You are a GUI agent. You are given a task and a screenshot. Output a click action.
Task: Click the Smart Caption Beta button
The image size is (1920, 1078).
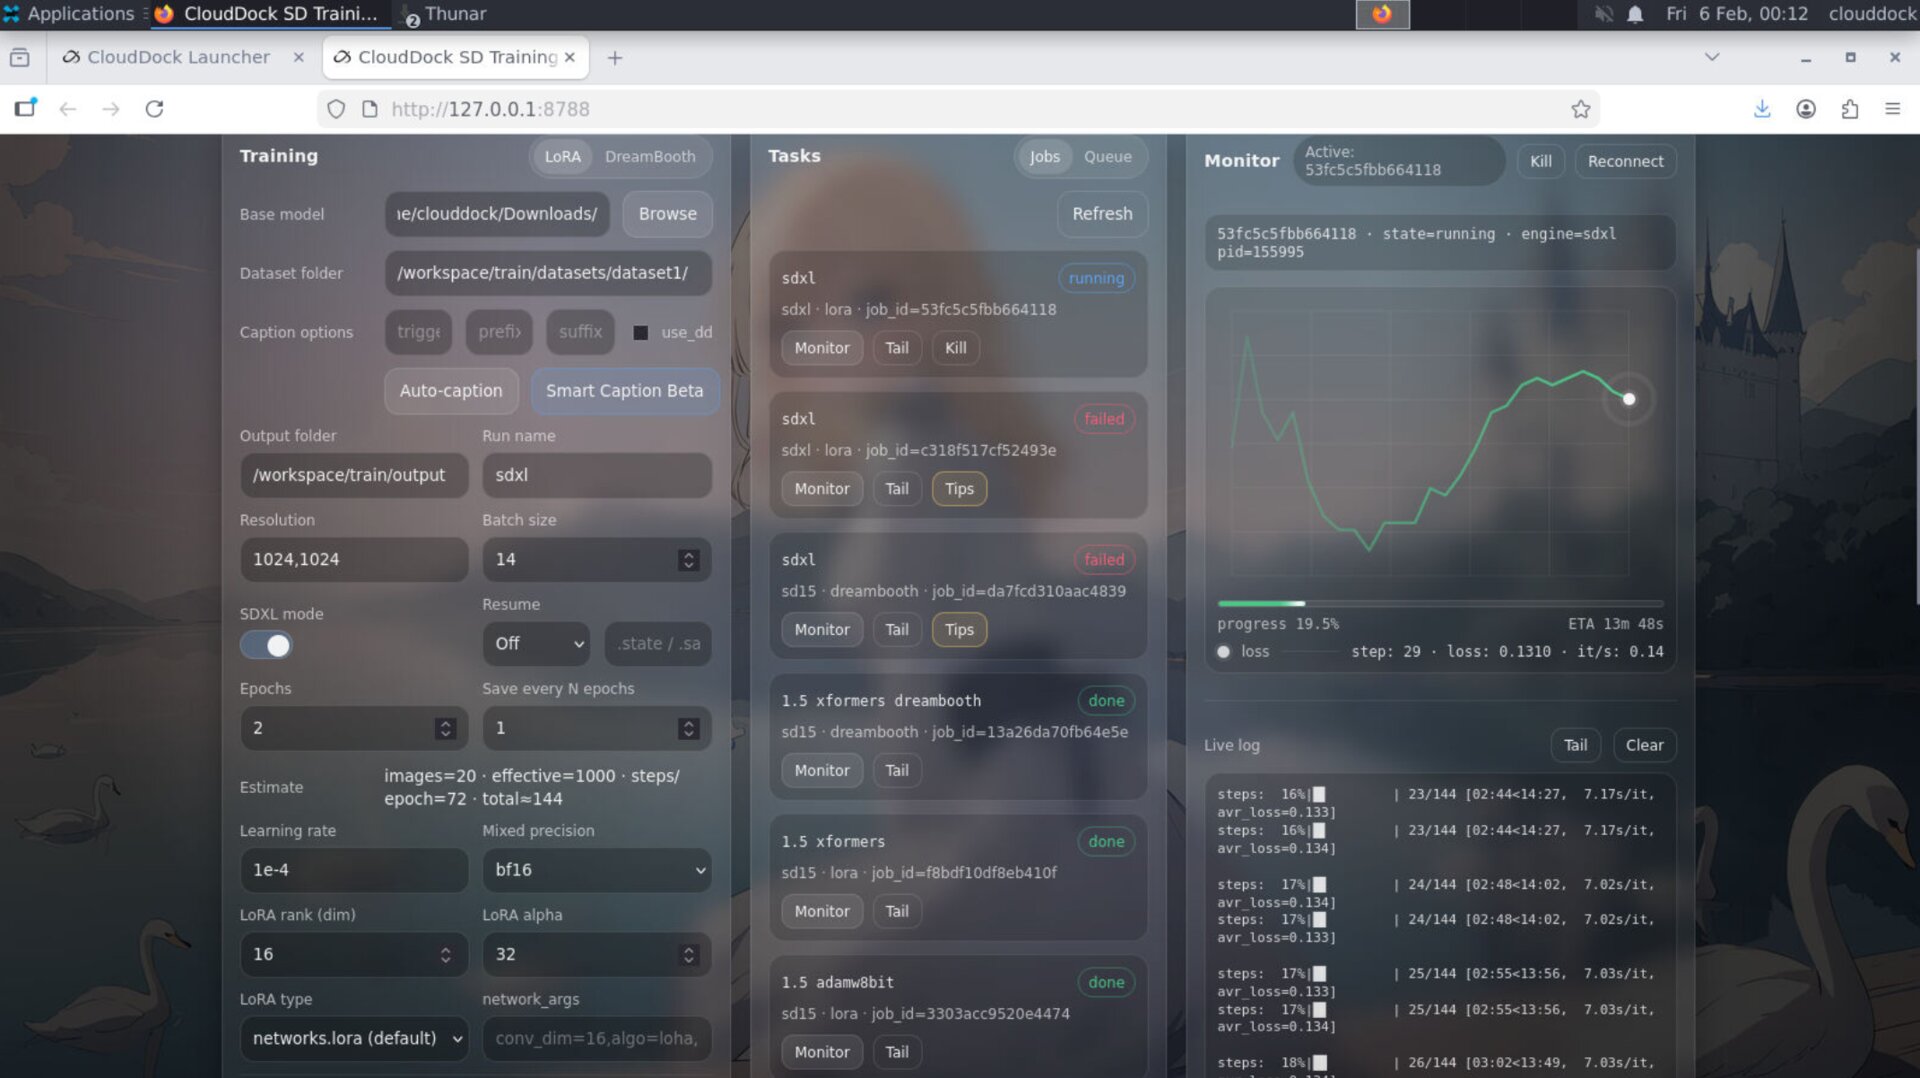coord(624,391)
